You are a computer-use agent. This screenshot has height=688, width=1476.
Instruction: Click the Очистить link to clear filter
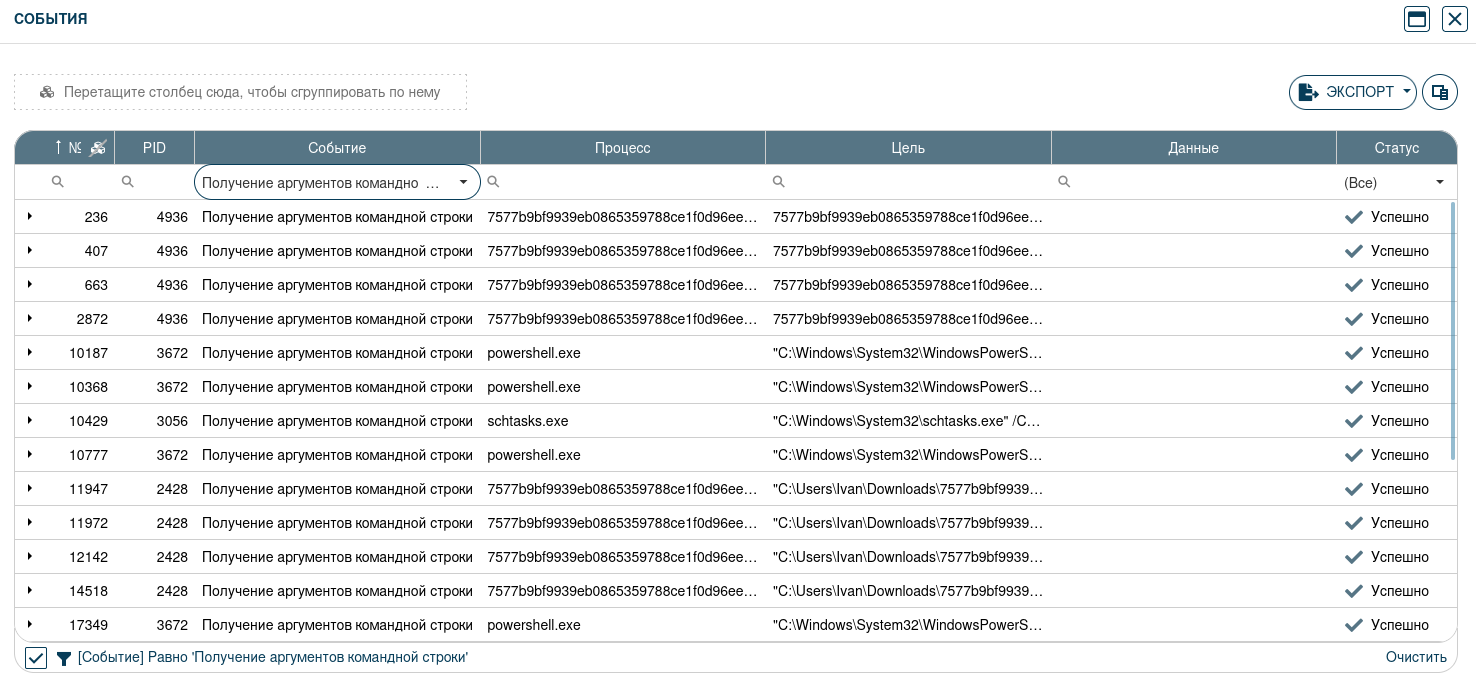point(1415,657)
